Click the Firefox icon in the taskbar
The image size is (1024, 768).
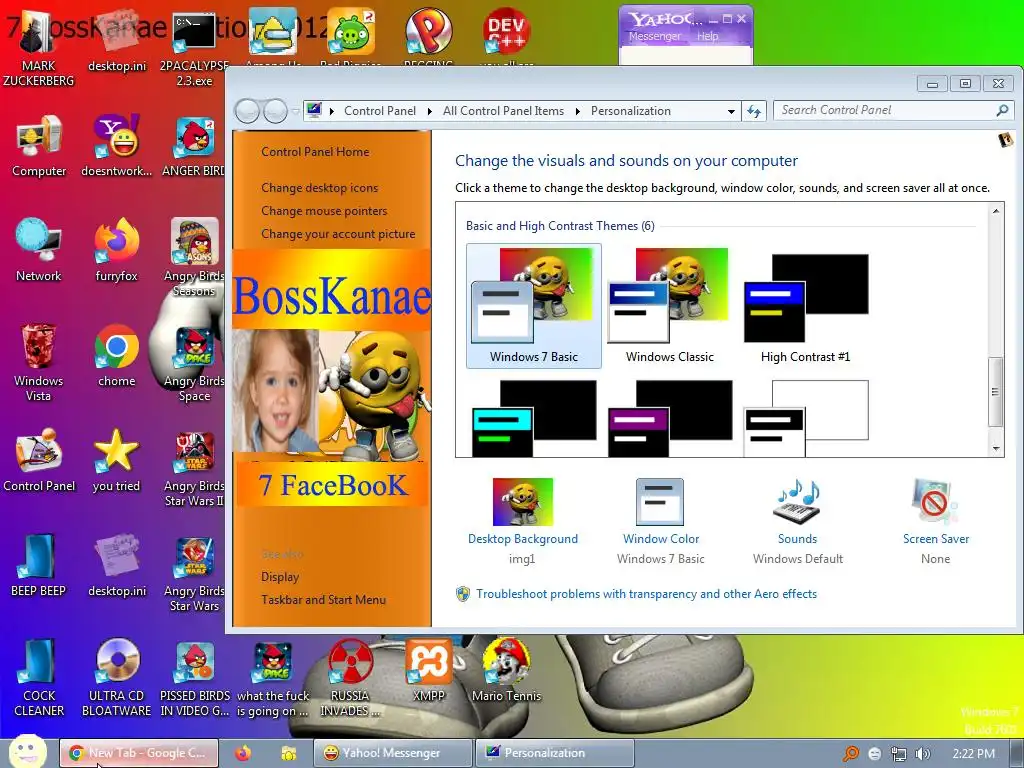243,753
